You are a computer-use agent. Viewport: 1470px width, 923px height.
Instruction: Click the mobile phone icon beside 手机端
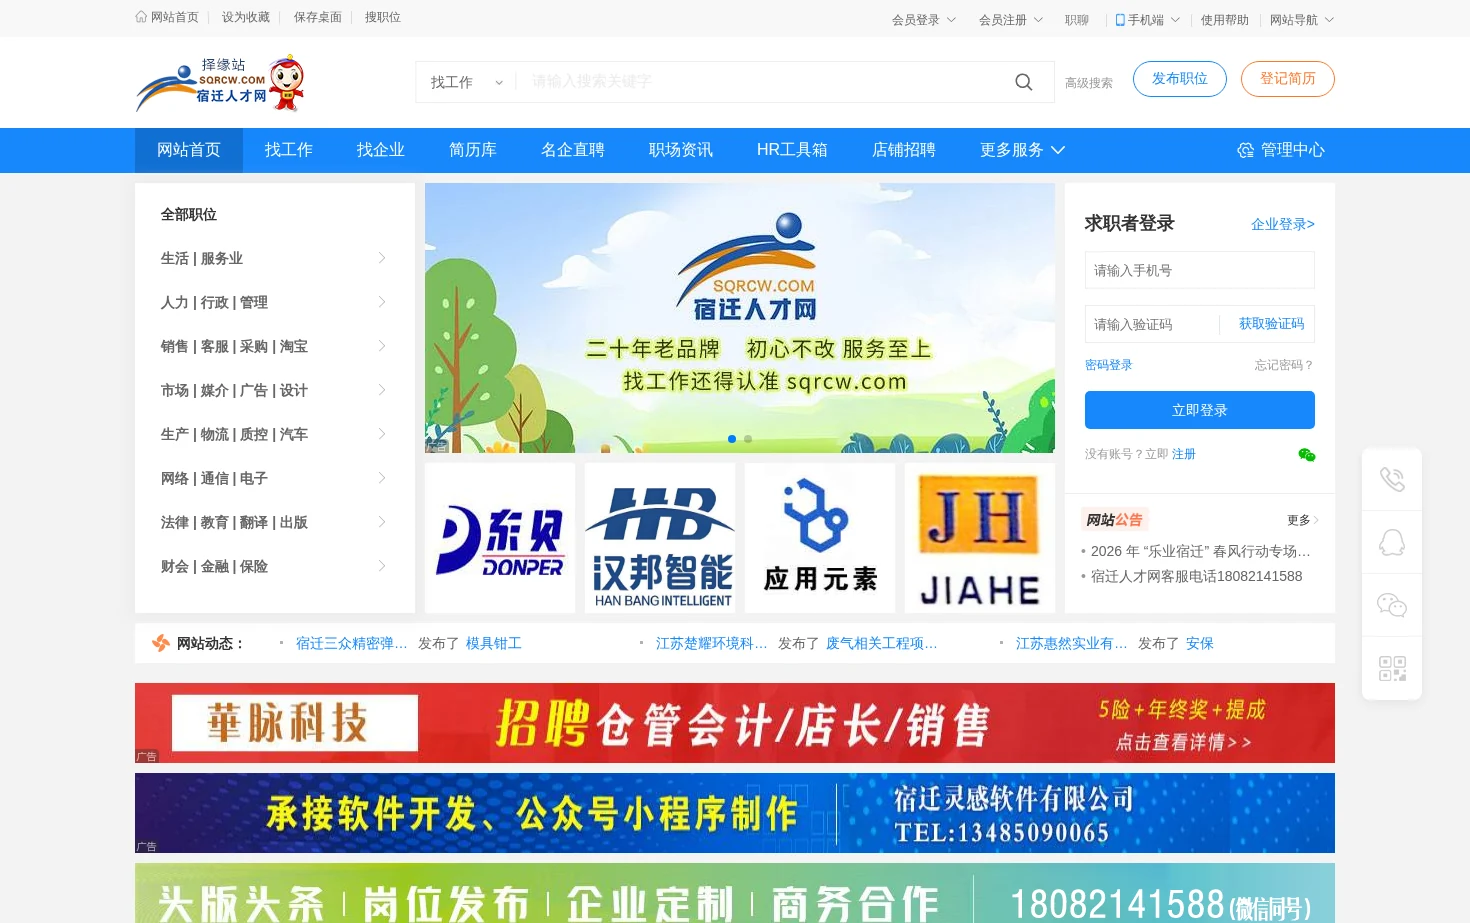point(1120,20)
